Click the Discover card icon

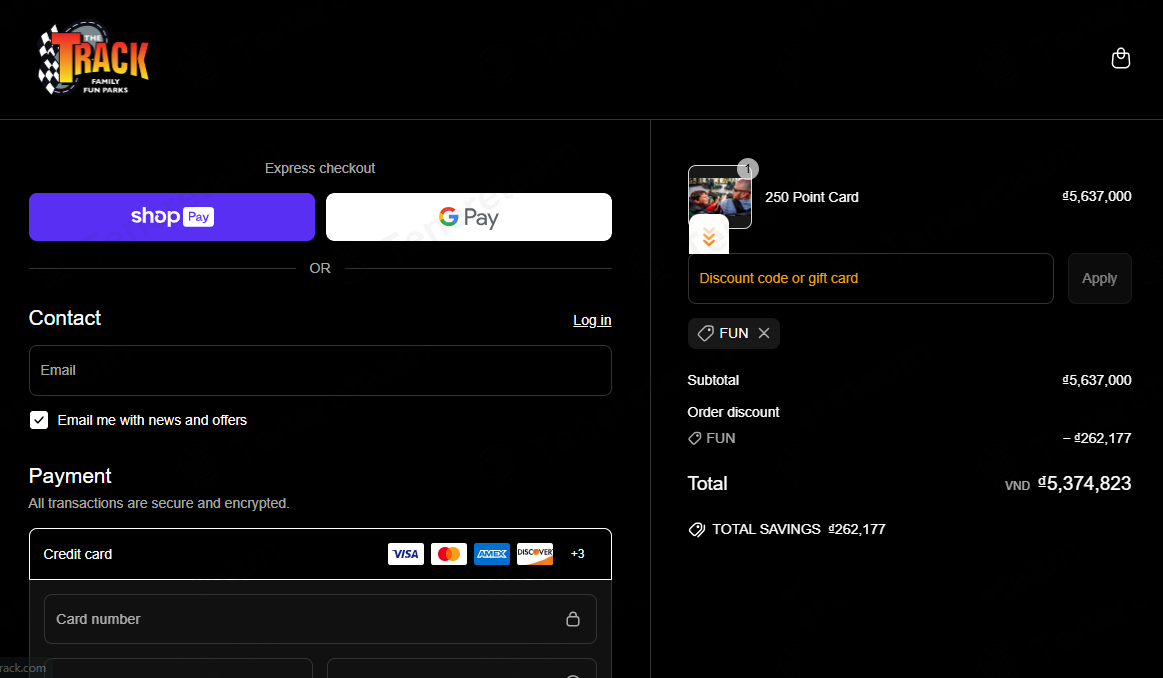(535, 554)
